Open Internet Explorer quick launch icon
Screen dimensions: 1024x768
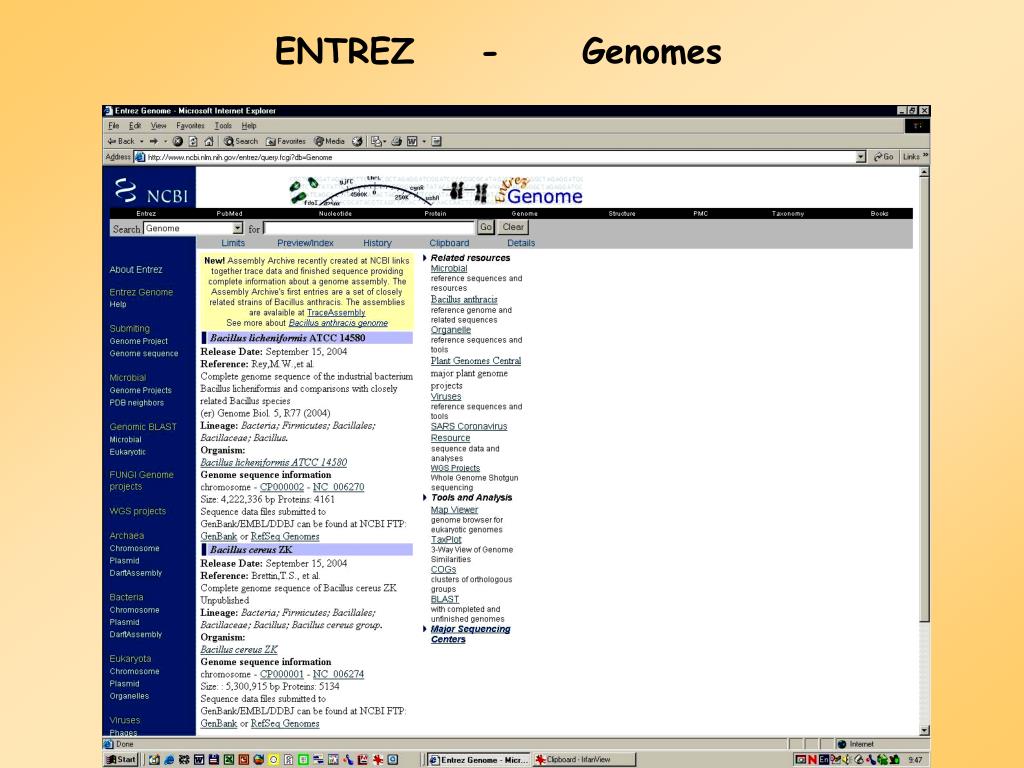[169, 760]
